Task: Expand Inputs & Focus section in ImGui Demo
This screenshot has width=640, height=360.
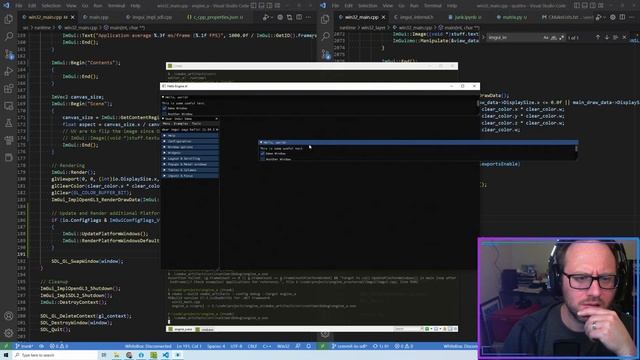Action: (x=190, y=176)
